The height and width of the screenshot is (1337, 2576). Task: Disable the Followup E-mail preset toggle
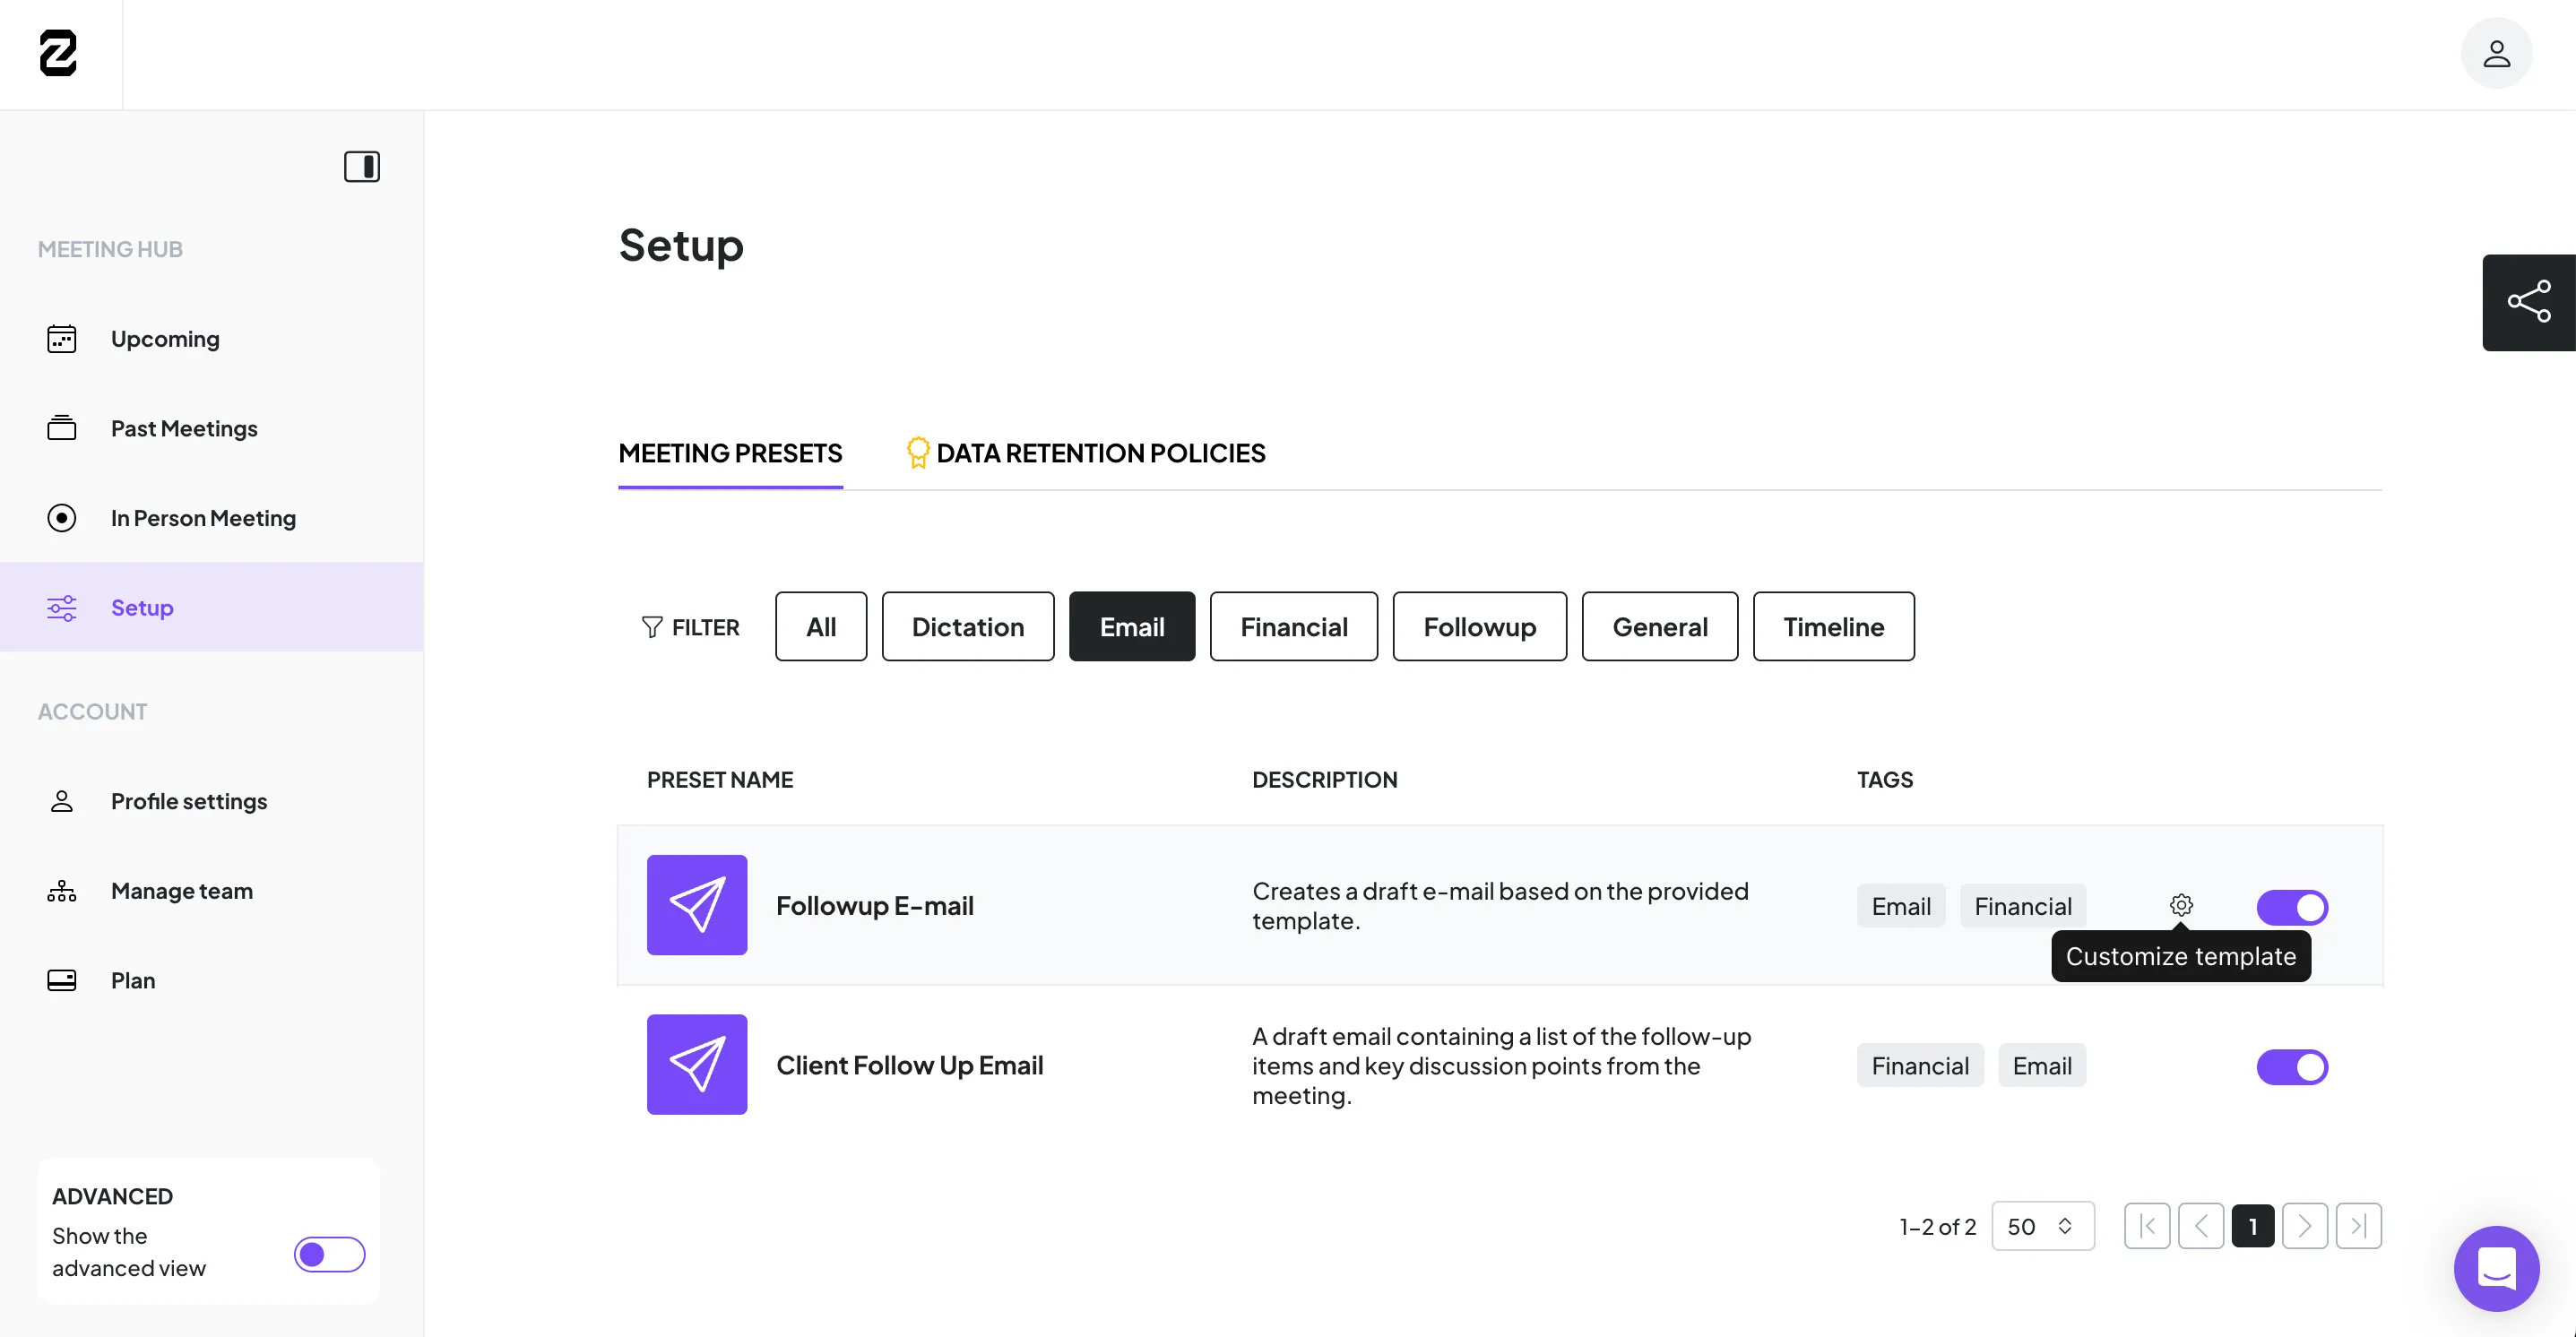(2292, 907)
